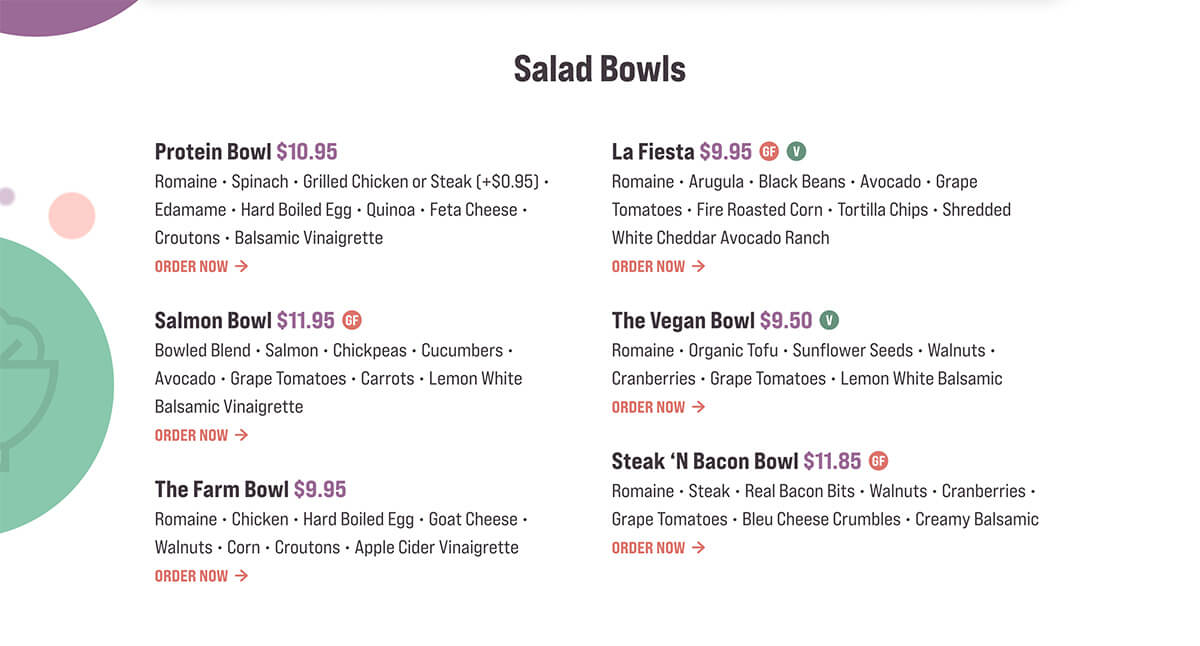Image resolution: width=1200 pixels, height=646 pixels.
Task: Click the Salad Bowls section heading
Action: pyautogui.click(x=600, y=69)
